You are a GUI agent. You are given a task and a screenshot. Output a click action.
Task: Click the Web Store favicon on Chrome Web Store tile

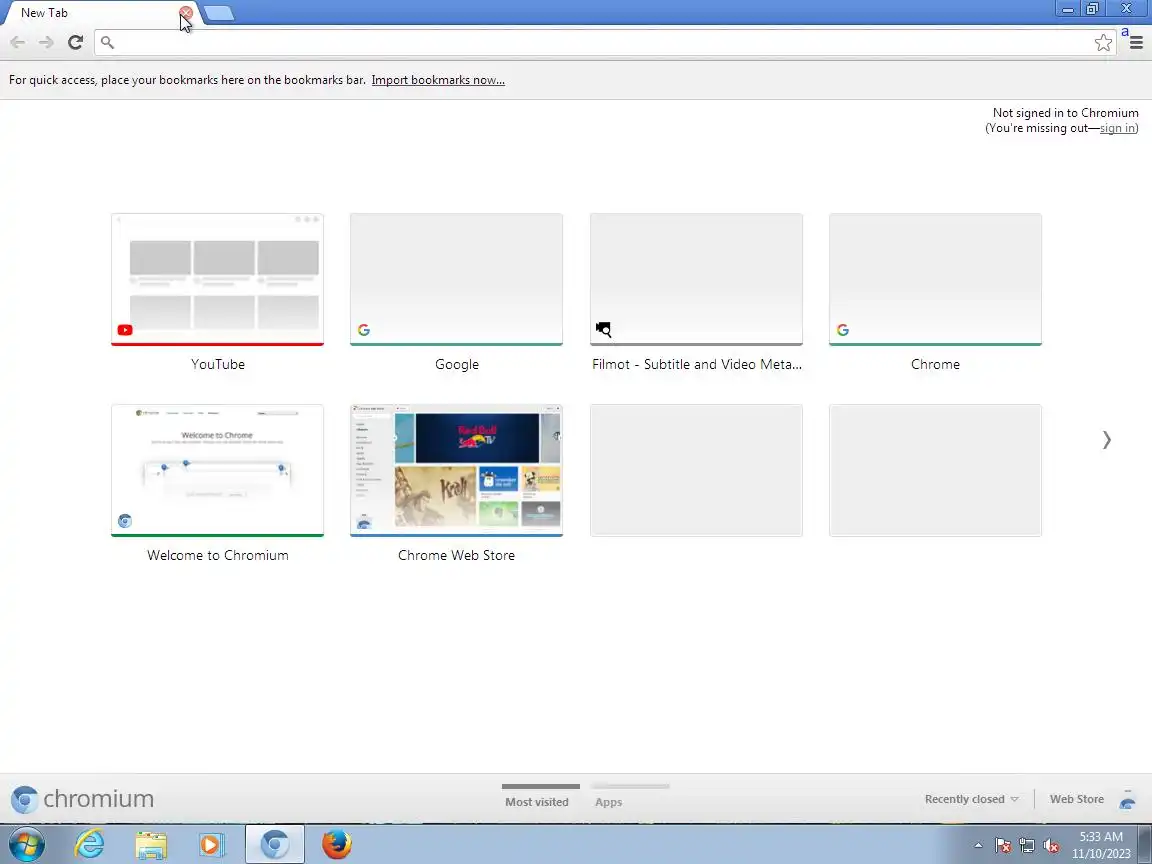point(364,522)
